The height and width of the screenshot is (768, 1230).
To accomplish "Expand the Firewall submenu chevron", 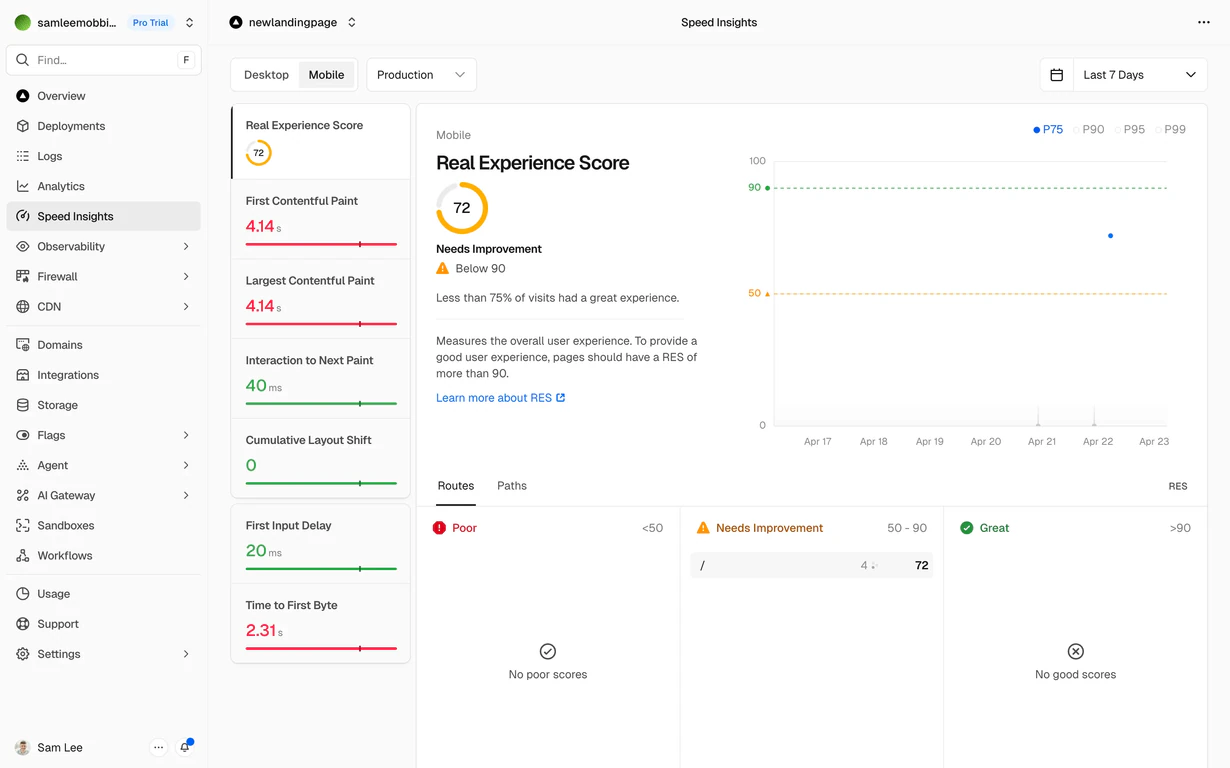I will tap(186, 276).
